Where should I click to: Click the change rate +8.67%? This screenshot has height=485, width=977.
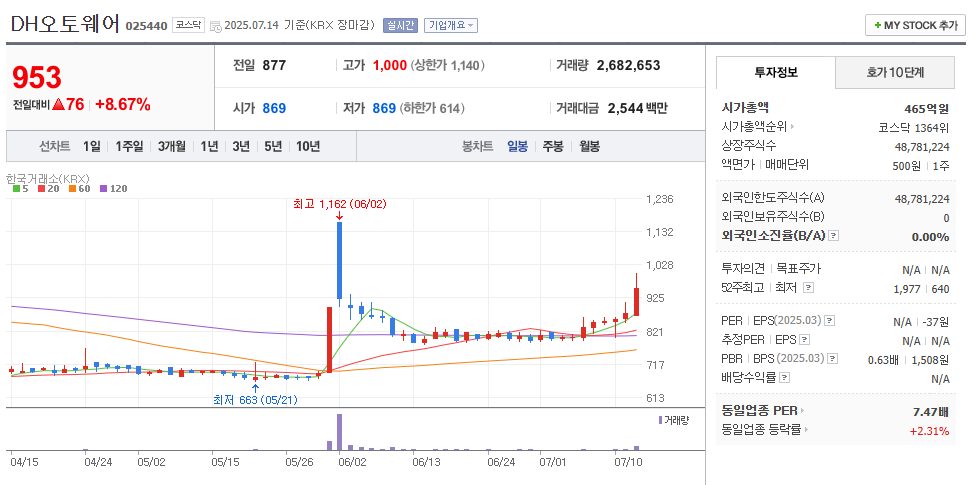123,105
